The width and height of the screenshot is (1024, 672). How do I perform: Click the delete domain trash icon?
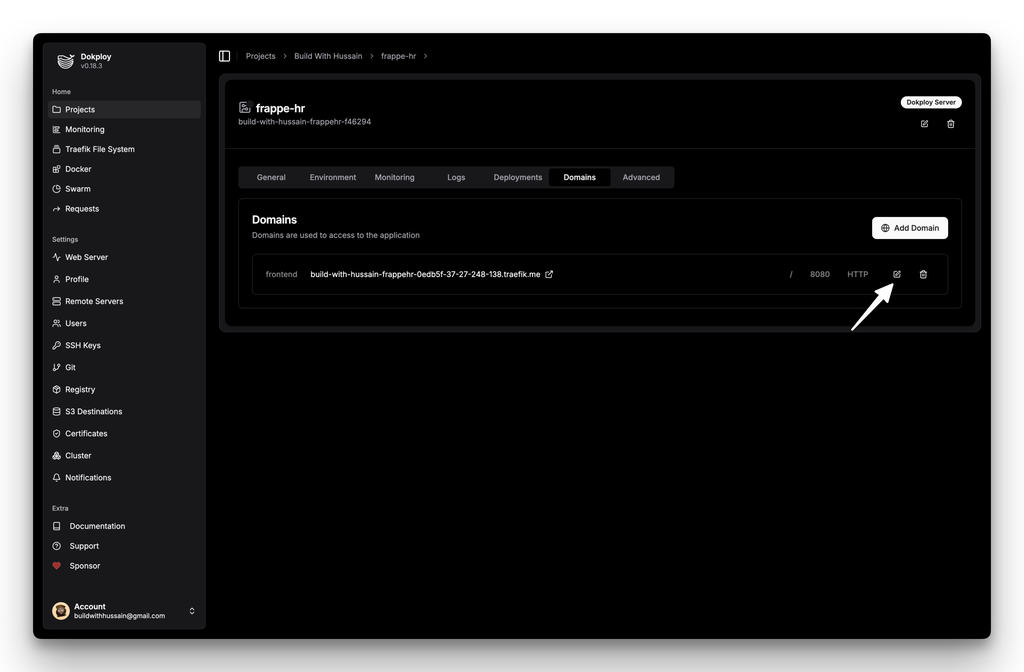point(923,274)
